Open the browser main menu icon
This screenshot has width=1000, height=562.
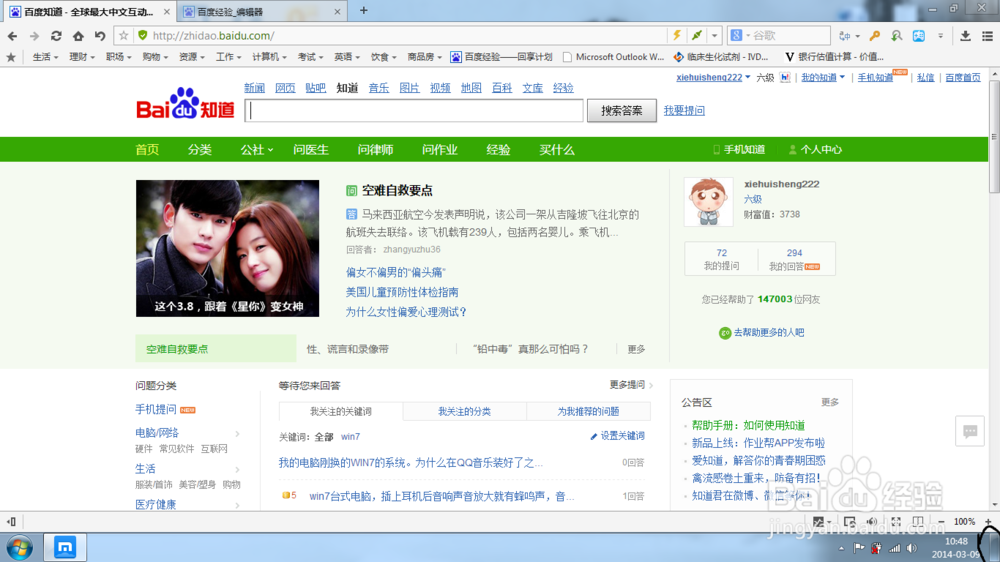tap(987, 36)
